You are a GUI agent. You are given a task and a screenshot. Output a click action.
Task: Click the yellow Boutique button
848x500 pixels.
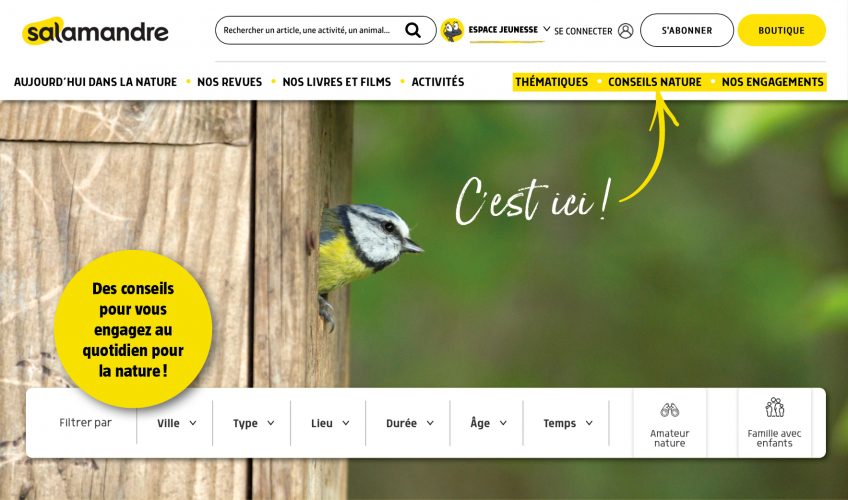(x=781, y=30)
